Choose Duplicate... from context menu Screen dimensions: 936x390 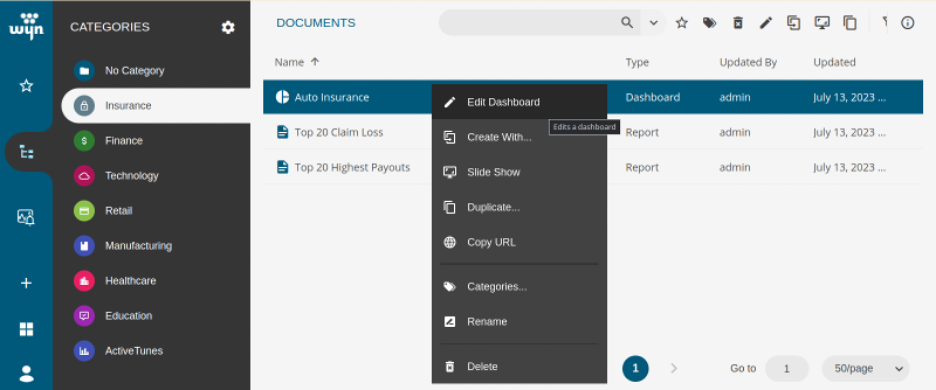[519, 207]
